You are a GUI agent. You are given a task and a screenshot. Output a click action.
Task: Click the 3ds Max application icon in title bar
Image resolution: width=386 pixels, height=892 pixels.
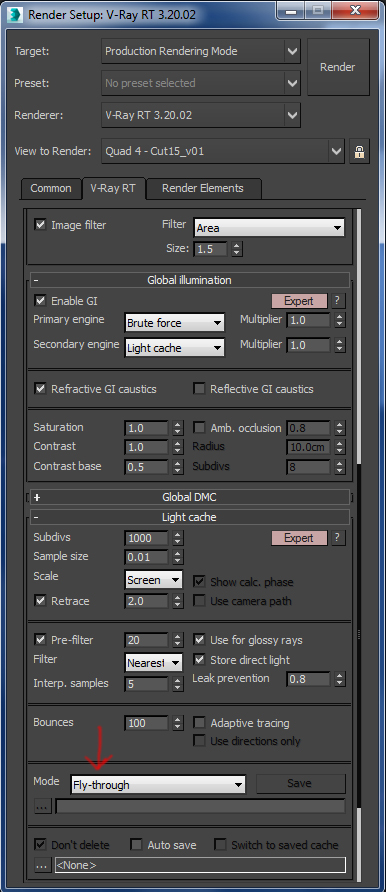tap(16, 14)
